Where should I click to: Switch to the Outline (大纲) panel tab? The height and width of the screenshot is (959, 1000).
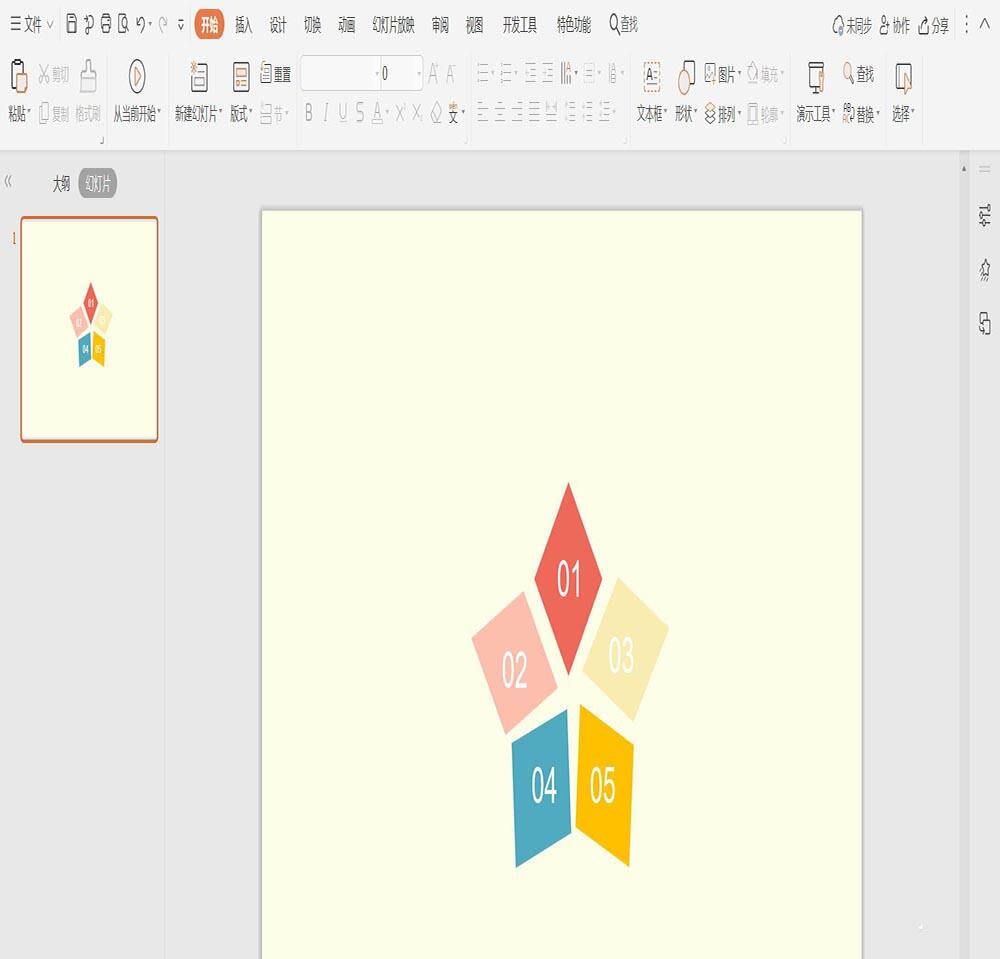click(x=61, y=184)
